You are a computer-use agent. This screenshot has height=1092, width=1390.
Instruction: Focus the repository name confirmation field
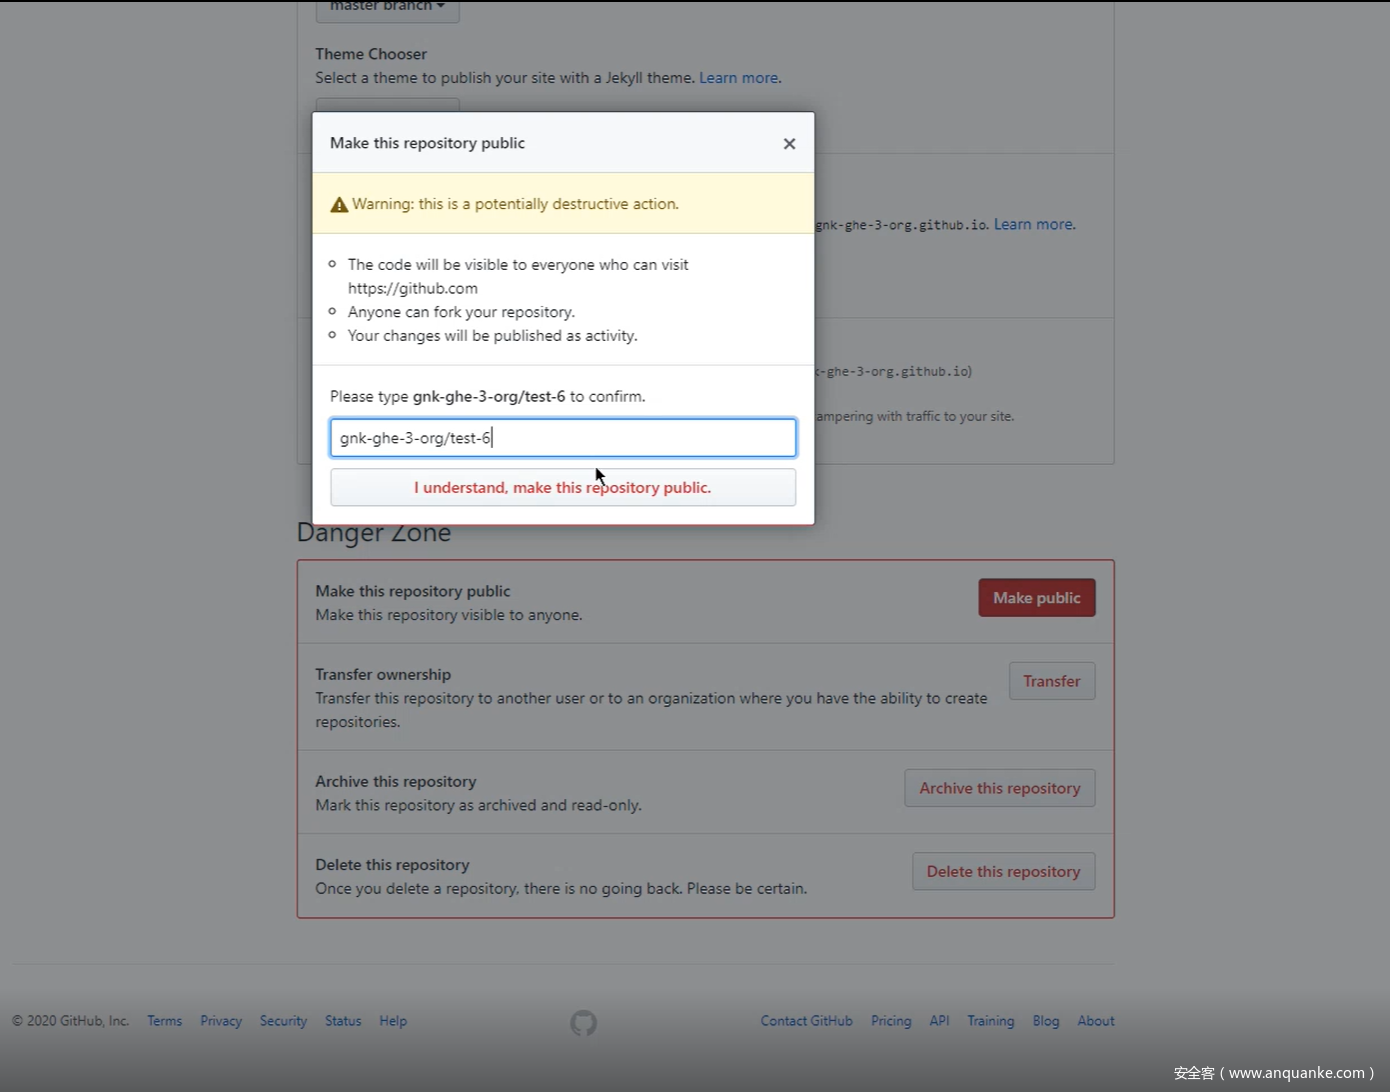(563, 438)
